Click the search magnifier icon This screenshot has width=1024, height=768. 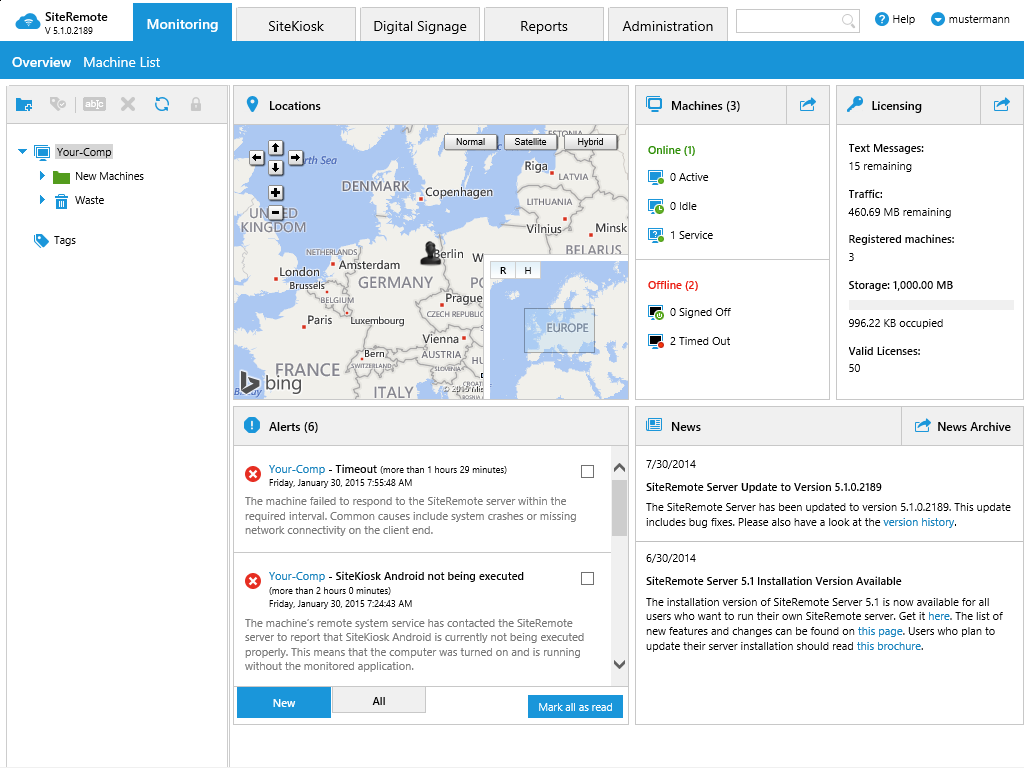point(848,21)
